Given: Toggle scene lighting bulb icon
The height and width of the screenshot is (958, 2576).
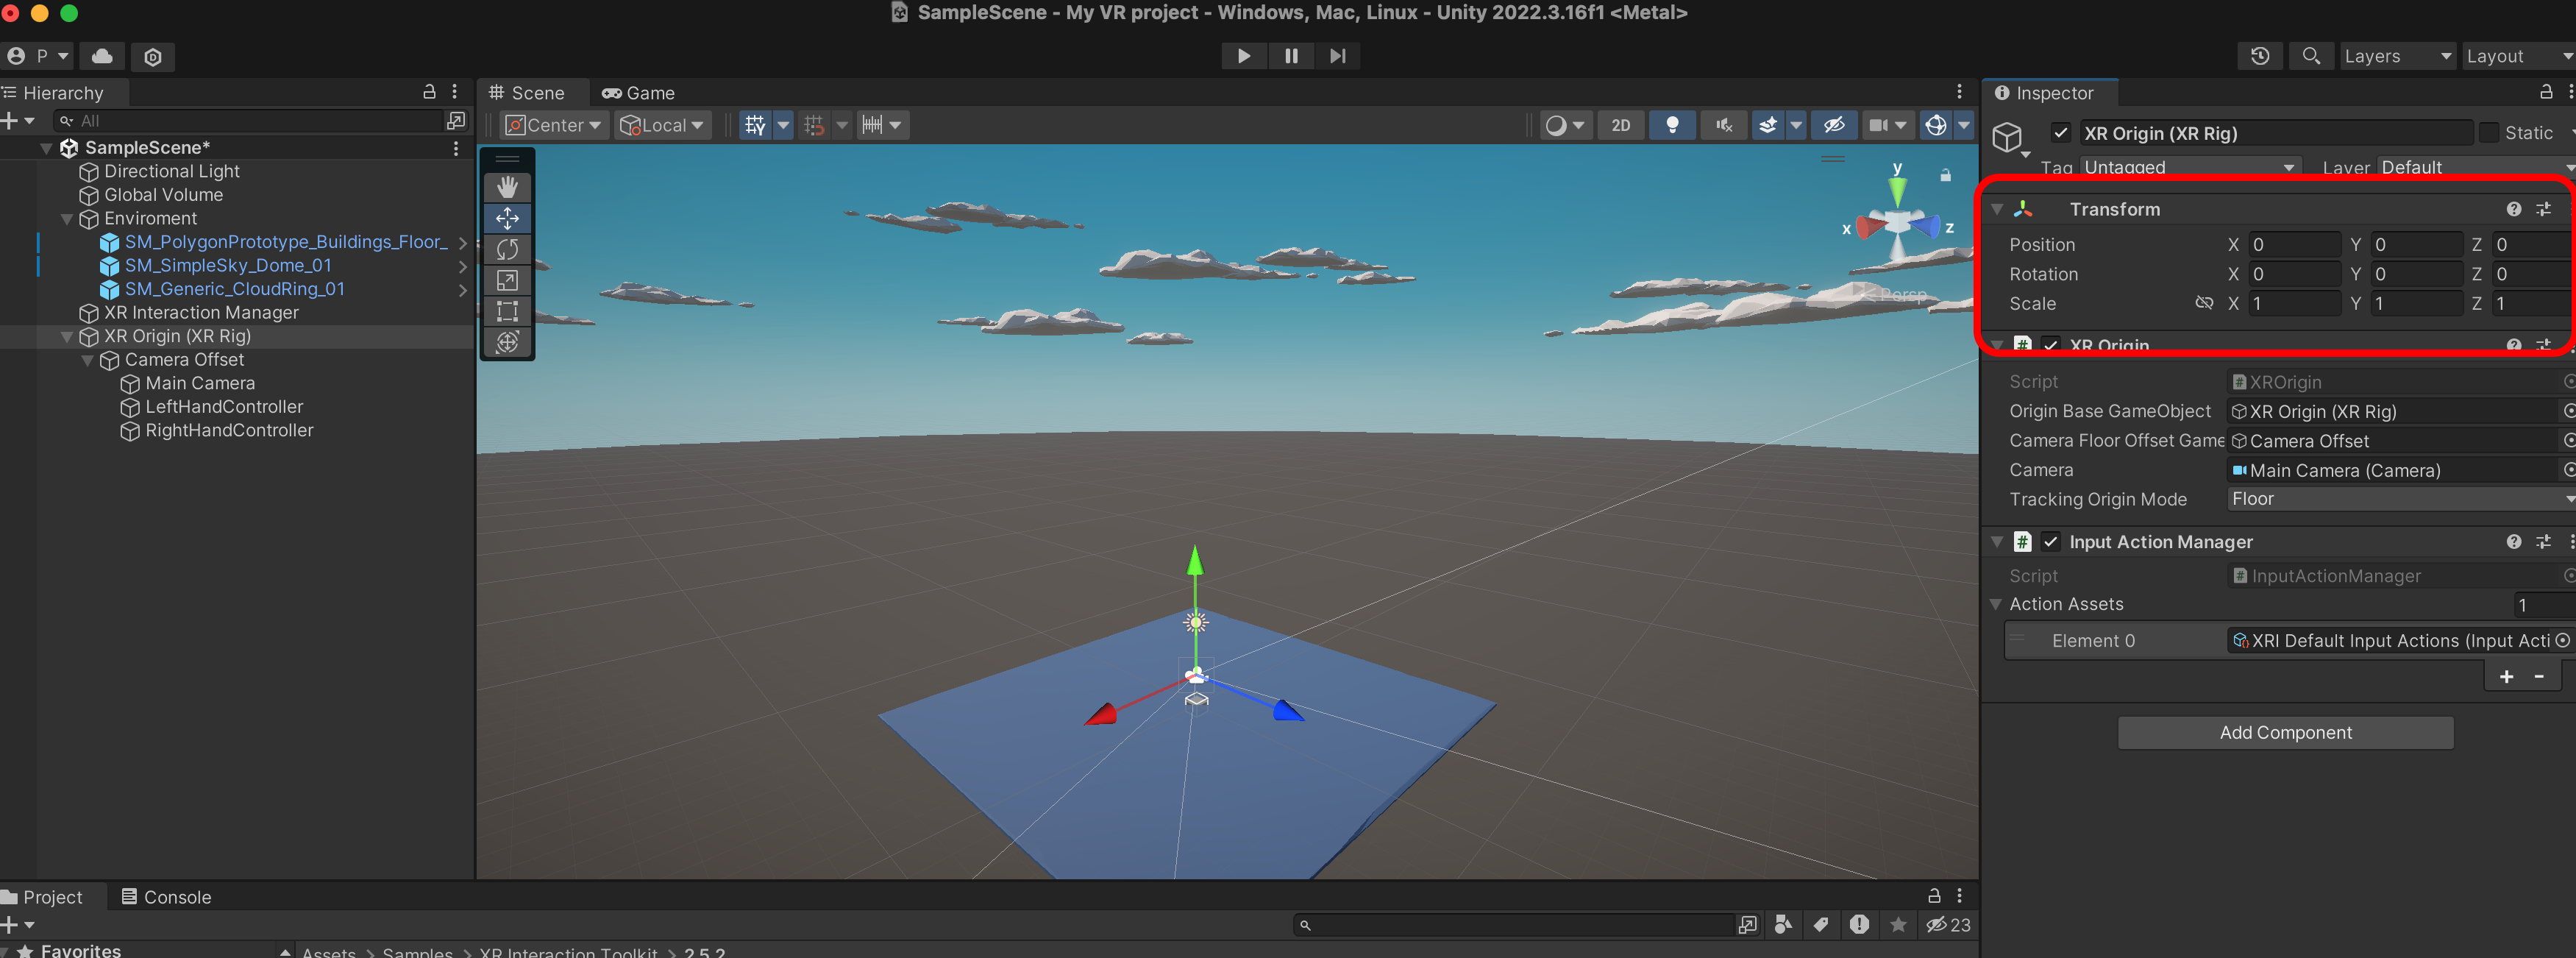Looking at the screenshot, I should 1671,125.
